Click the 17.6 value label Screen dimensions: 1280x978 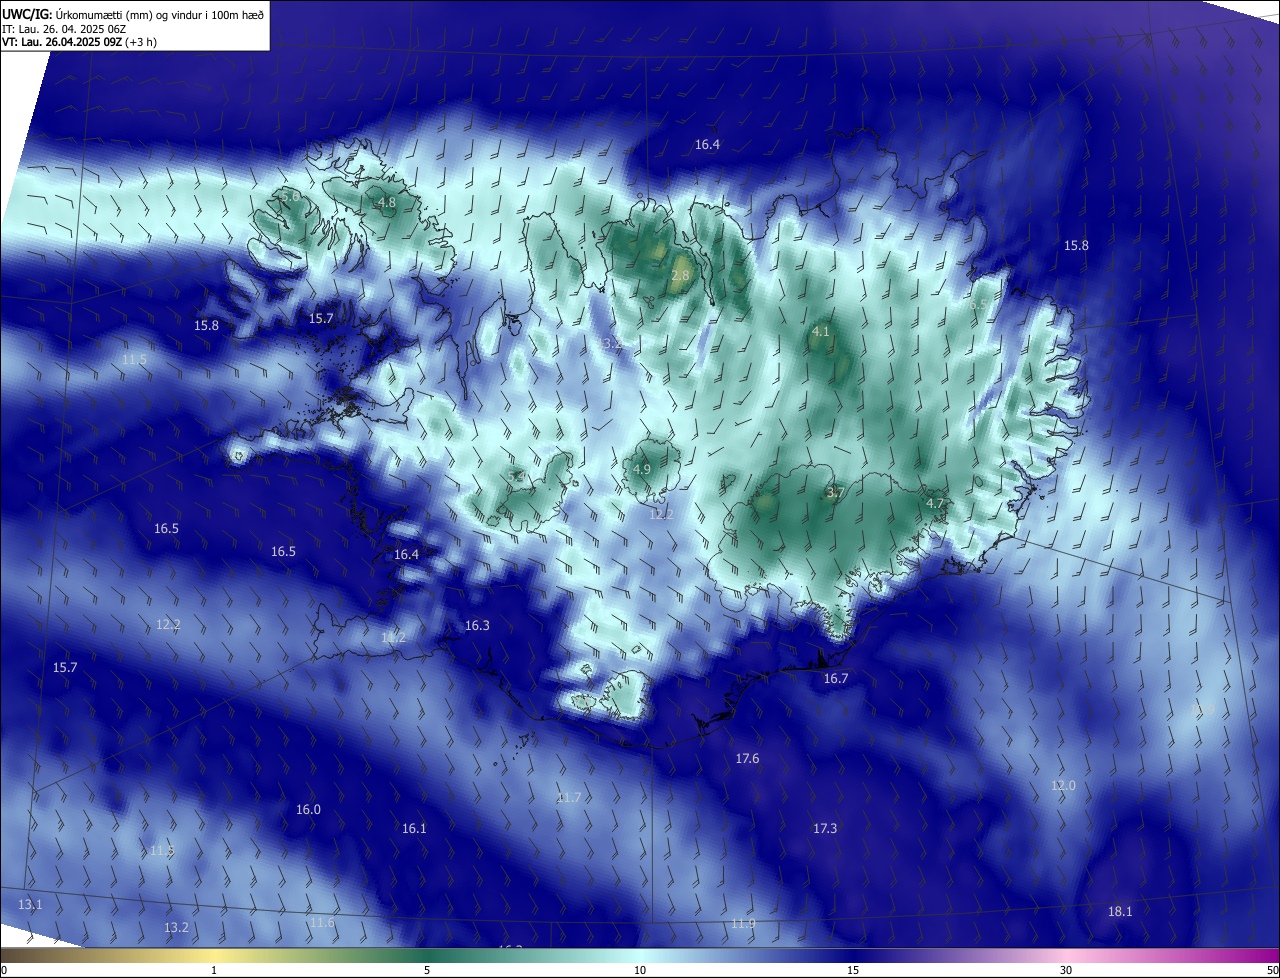pos(747,758)
